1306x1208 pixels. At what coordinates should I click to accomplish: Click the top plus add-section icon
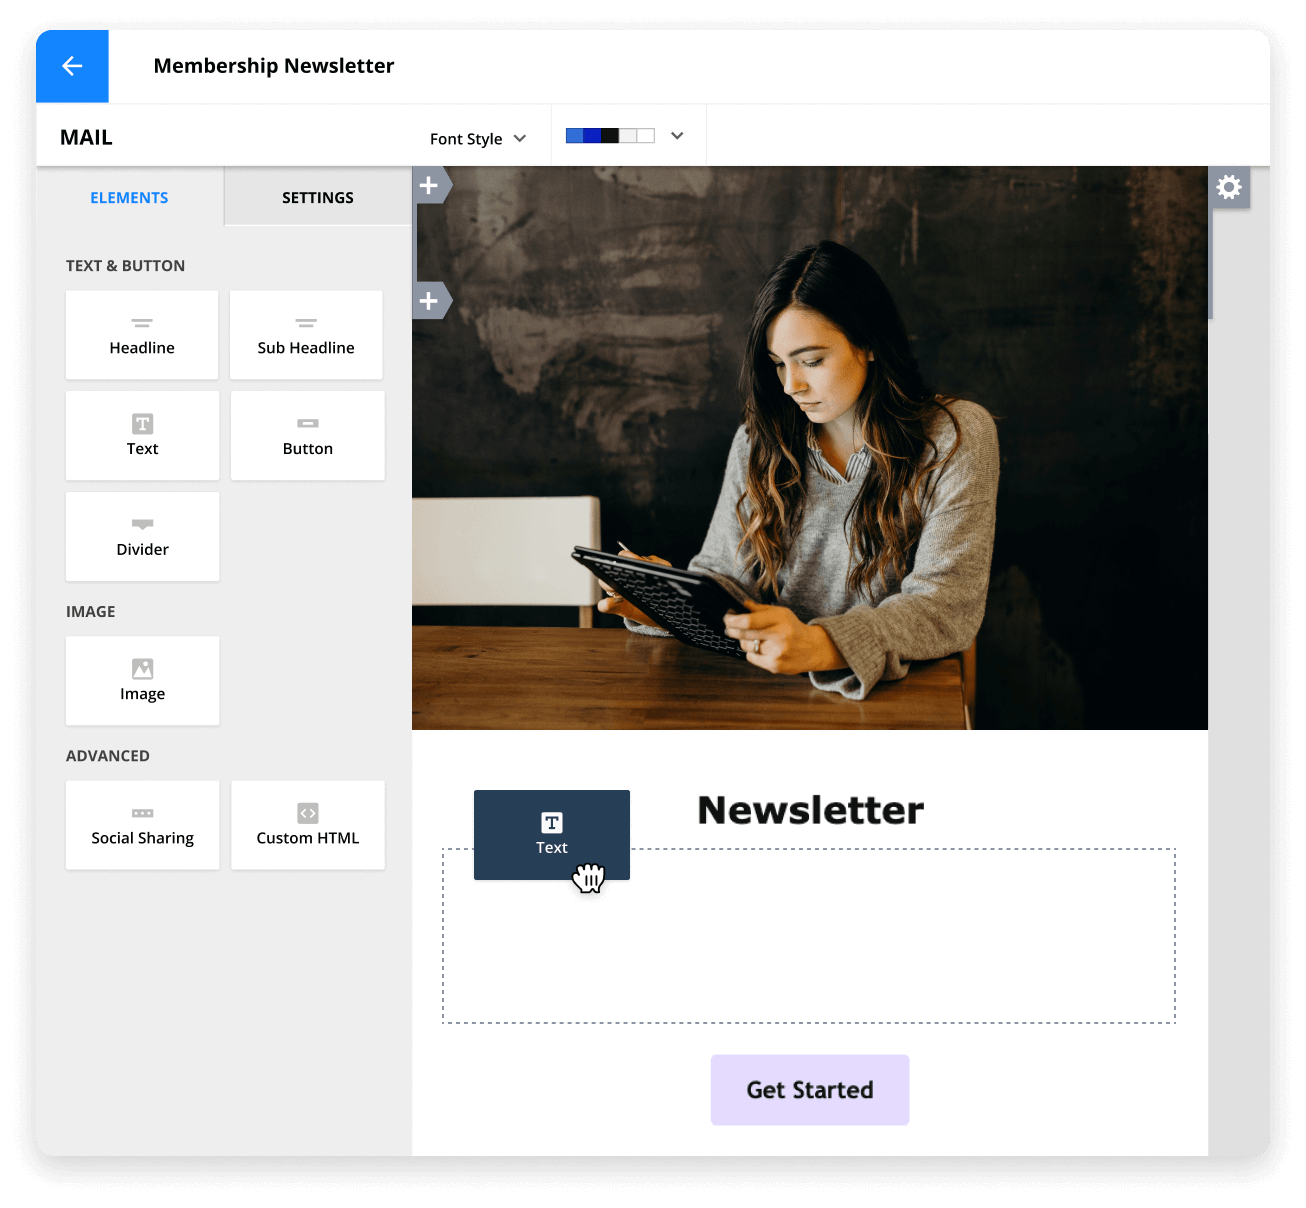(429, 185)
